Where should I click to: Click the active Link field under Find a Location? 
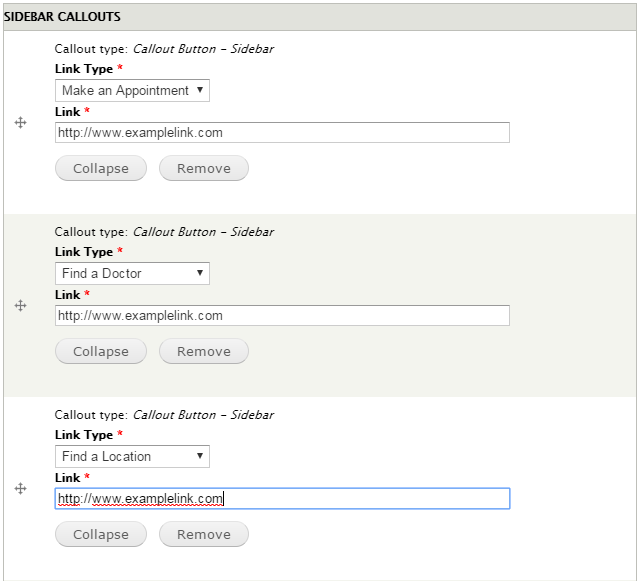[x=282, y=498]
